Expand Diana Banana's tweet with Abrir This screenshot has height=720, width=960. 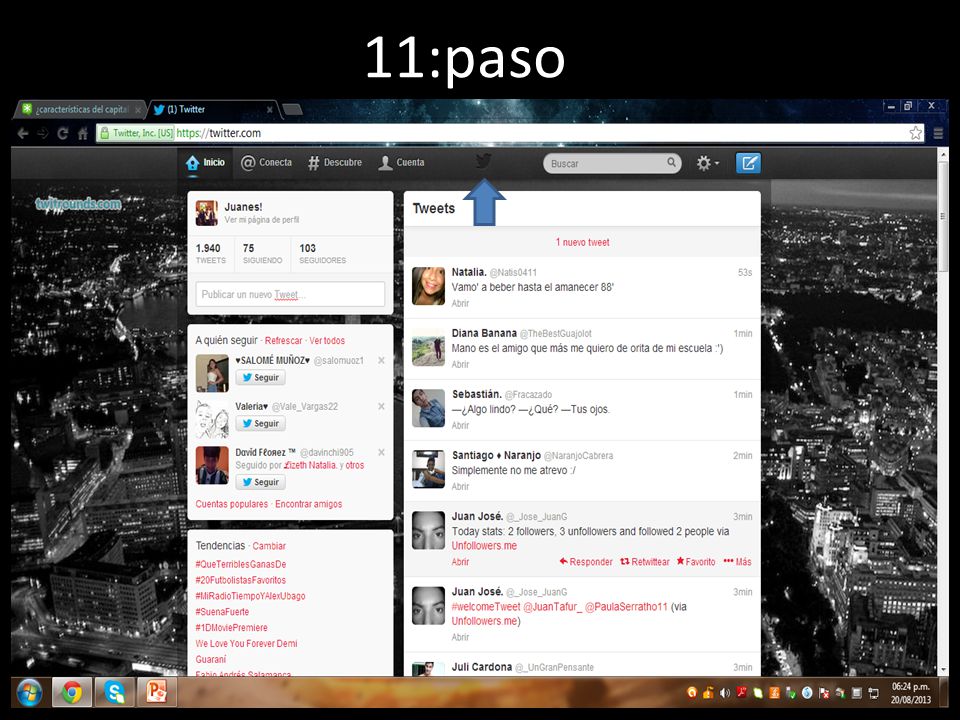460,364
